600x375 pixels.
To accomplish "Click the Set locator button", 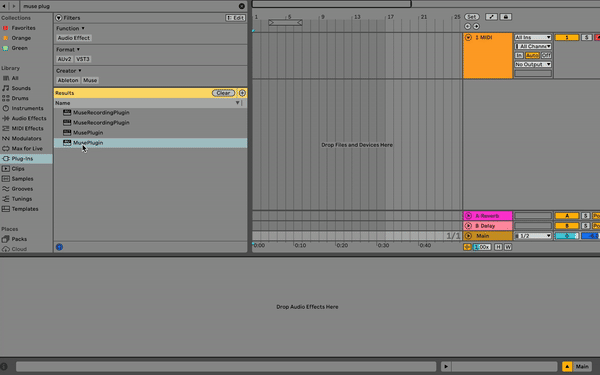I will [472, 17].
